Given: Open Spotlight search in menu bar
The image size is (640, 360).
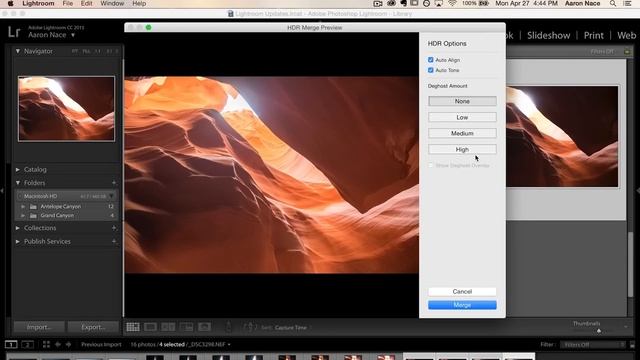Looking at the screenshot, I should click(613, 4).
